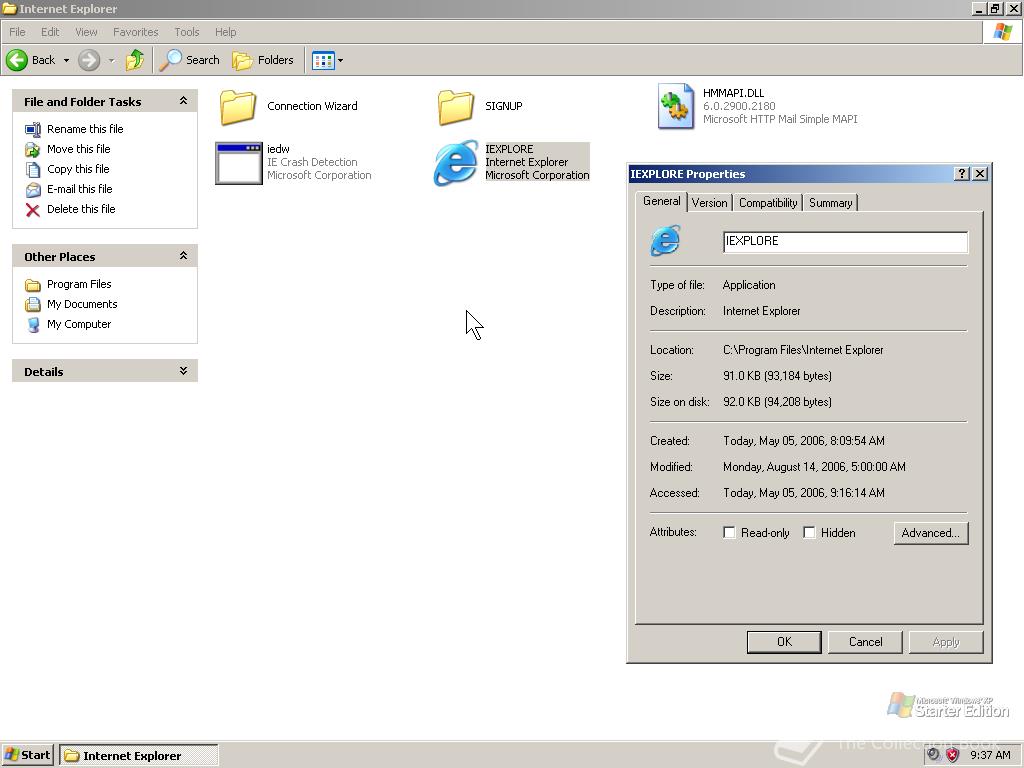Click the Rename this file link

click(85, 129)
